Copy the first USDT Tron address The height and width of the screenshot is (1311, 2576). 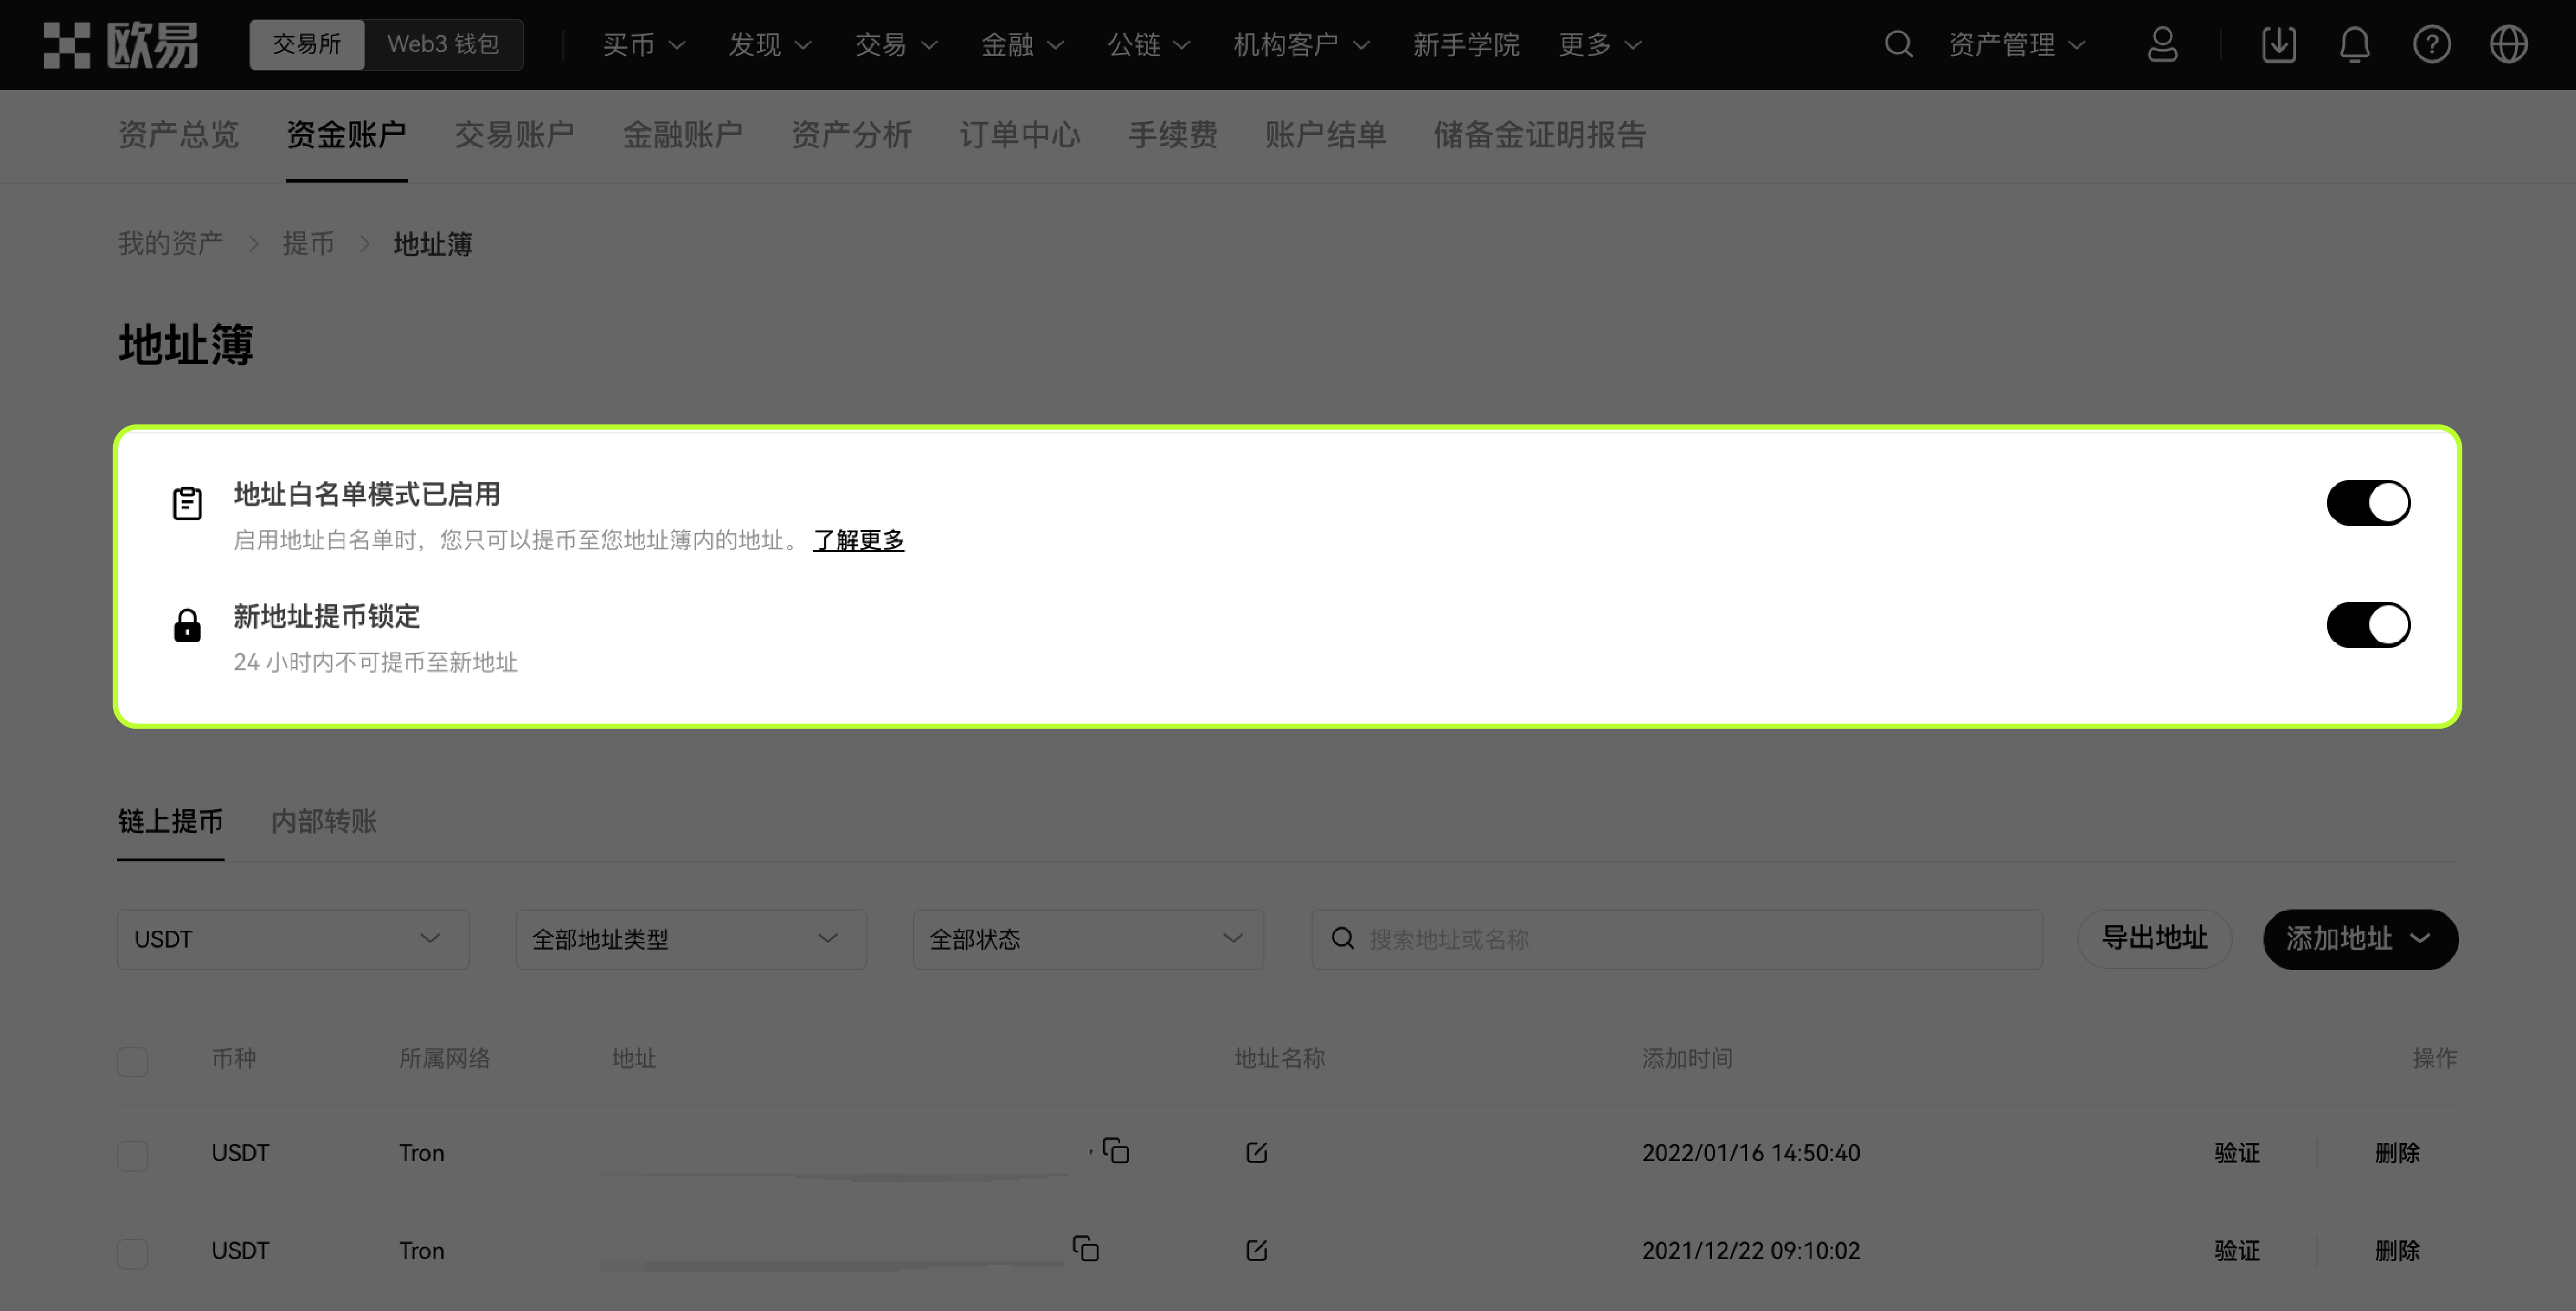click(1117, 1151)
